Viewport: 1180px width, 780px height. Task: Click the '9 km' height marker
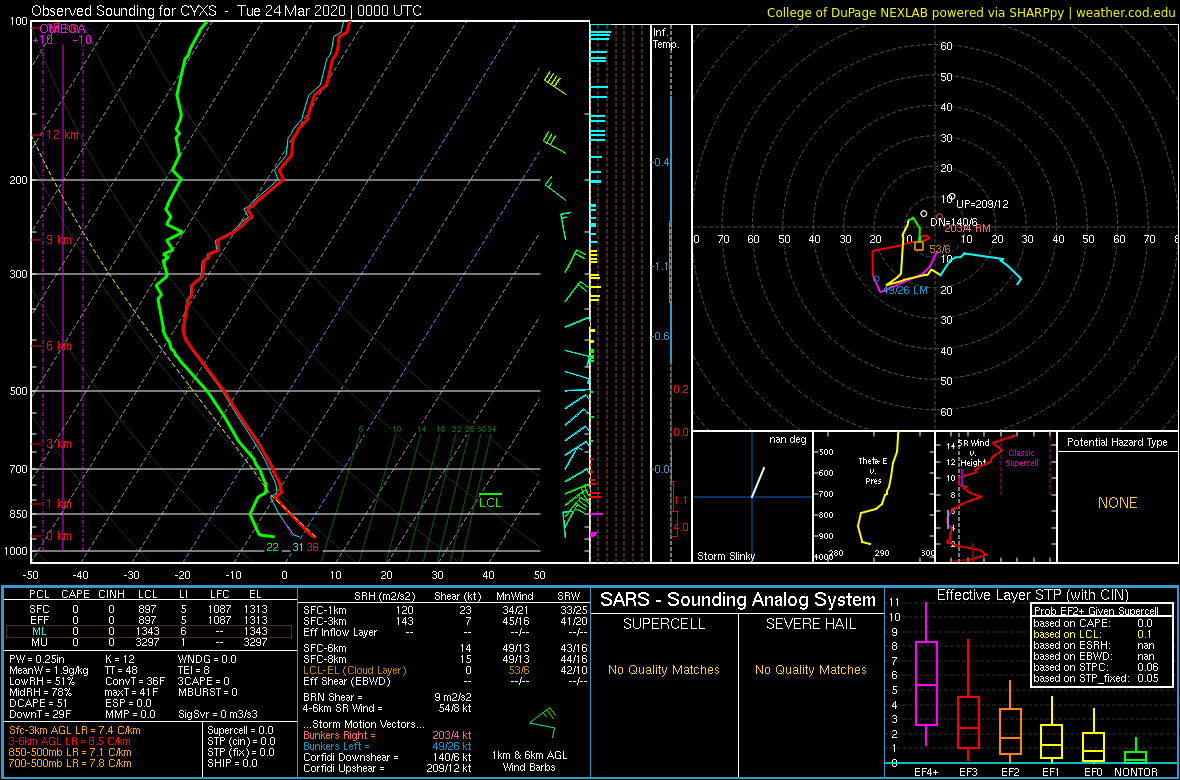pos(58,240)
